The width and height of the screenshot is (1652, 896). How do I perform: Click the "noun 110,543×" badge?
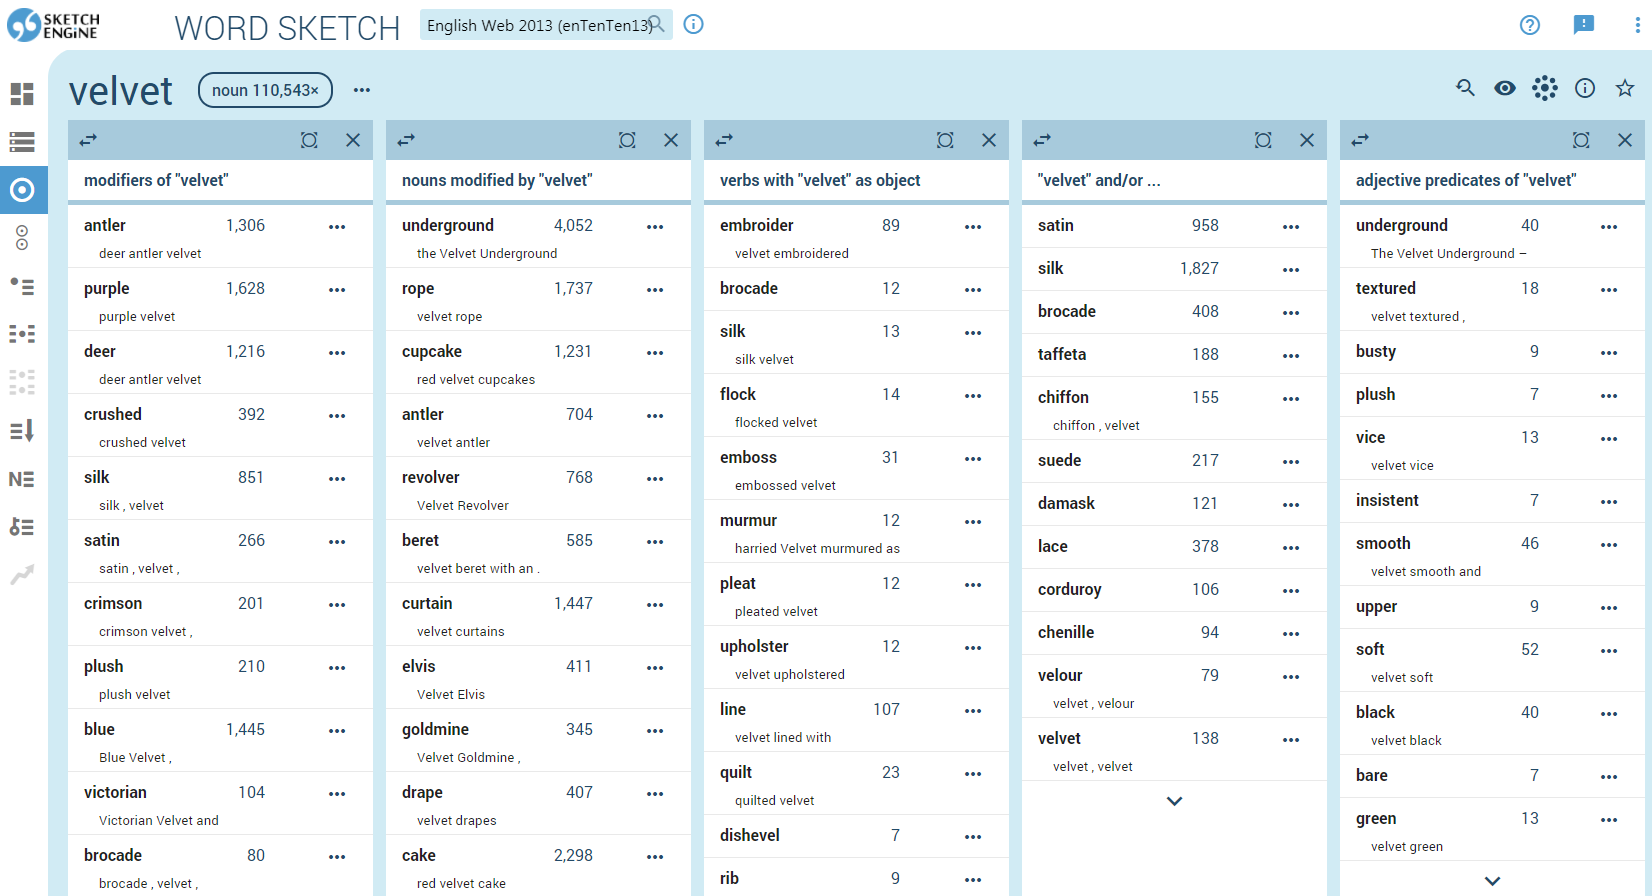point(265,90)
